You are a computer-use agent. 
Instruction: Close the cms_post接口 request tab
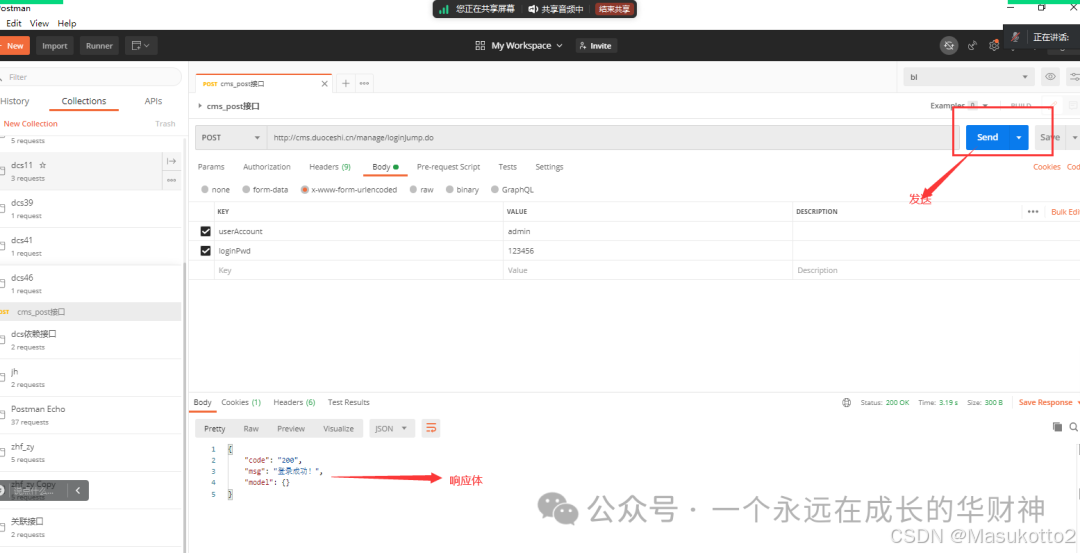pyautogui.click(x=325, y=83)
